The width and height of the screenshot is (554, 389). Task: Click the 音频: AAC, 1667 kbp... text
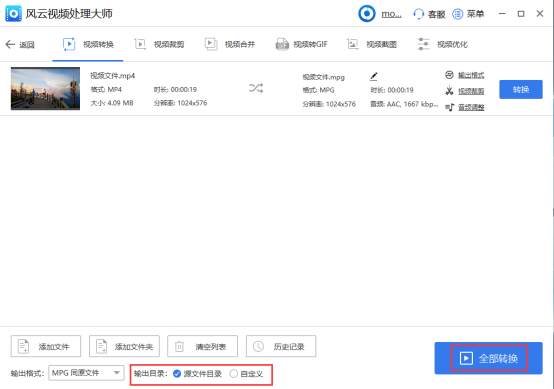pos(404,104)
